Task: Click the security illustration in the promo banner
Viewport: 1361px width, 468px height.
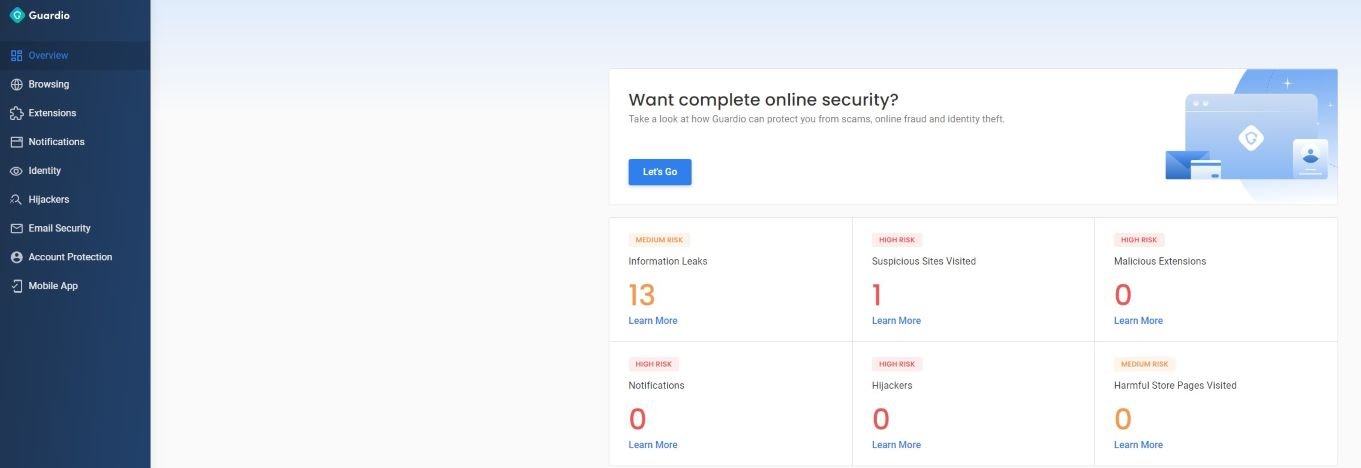Action: 1250,136
